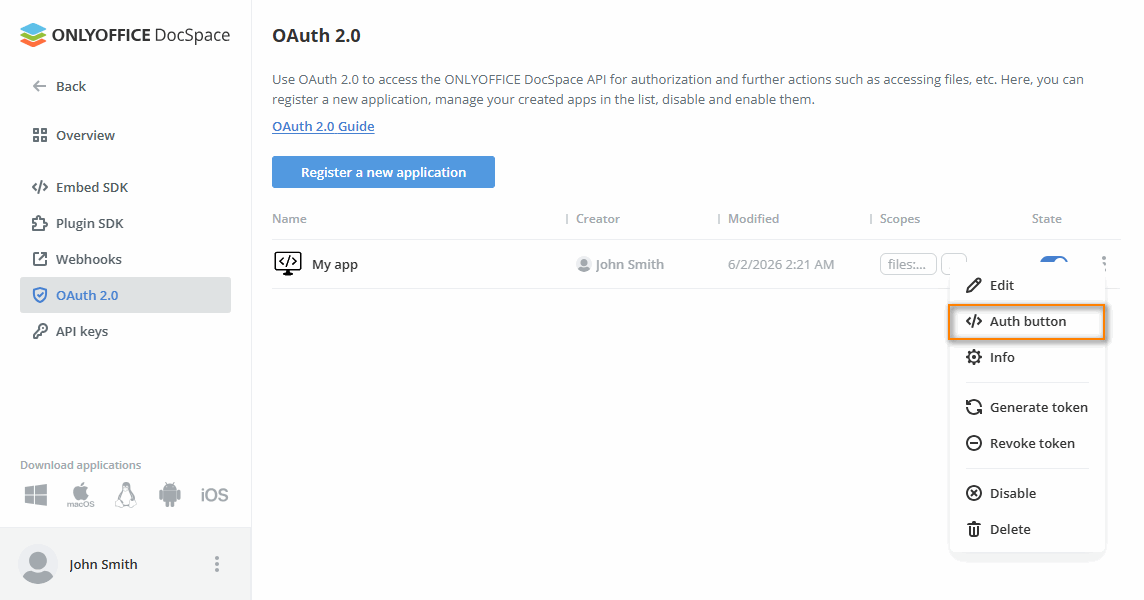Click the My app three-dot menu
The height and width of the screenshot is (600, 1144).
tap(1104, 263)
